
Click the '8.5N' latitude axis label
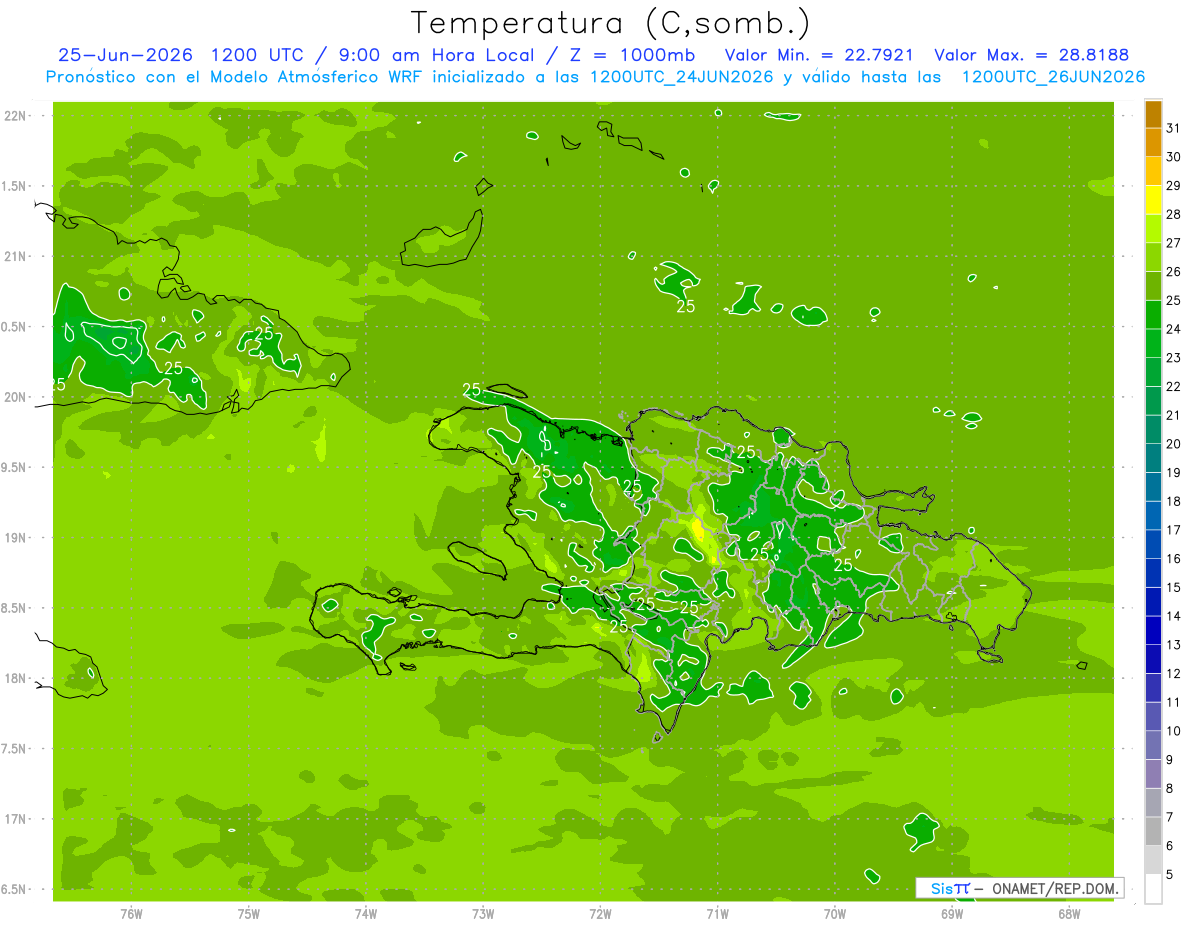coord(15,608)
